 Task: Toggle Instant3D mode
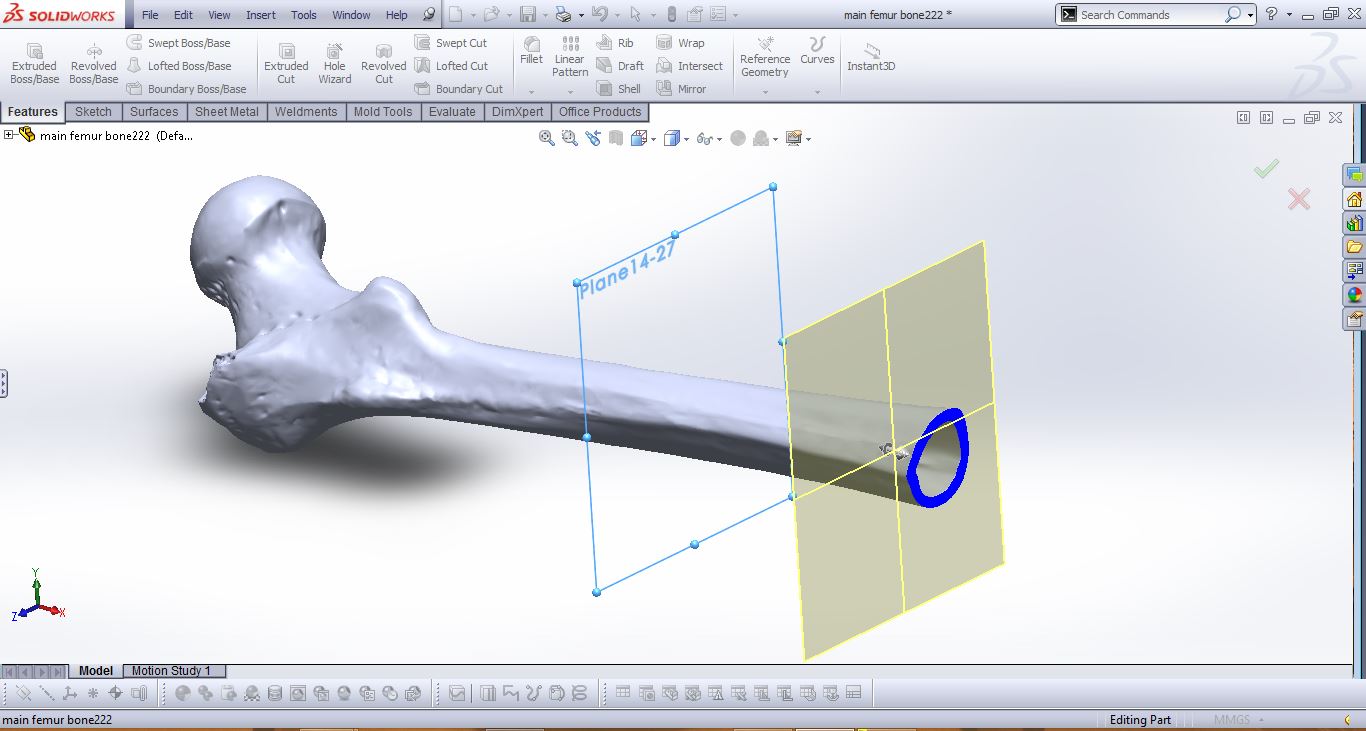(x=871, y=58)
